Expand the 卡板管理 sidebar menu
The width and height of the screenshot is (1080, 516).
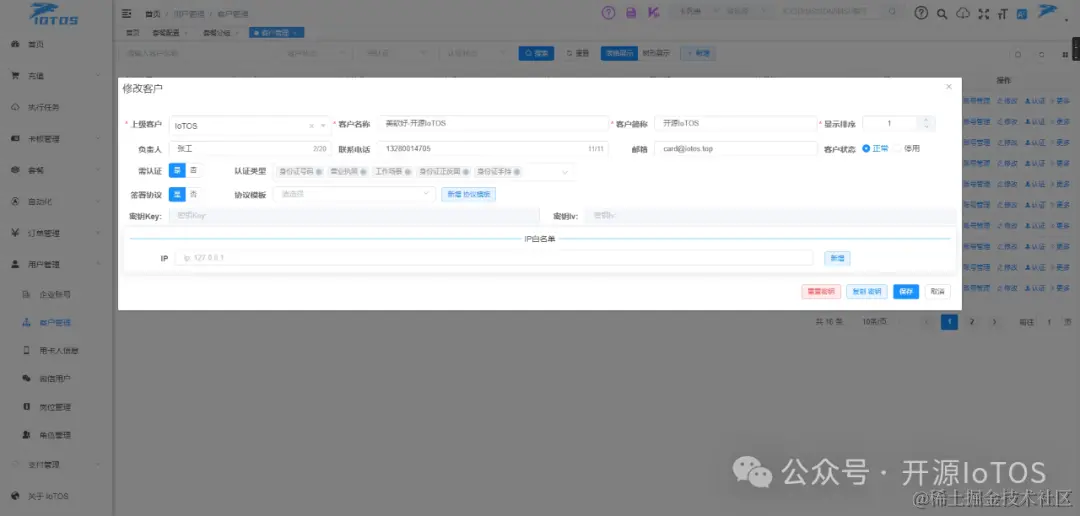pos(56,138)
